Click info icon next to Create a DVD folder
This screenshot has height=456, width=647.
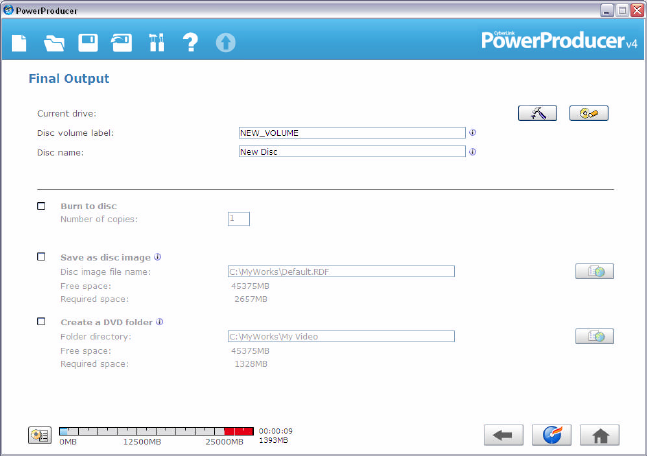160,321
